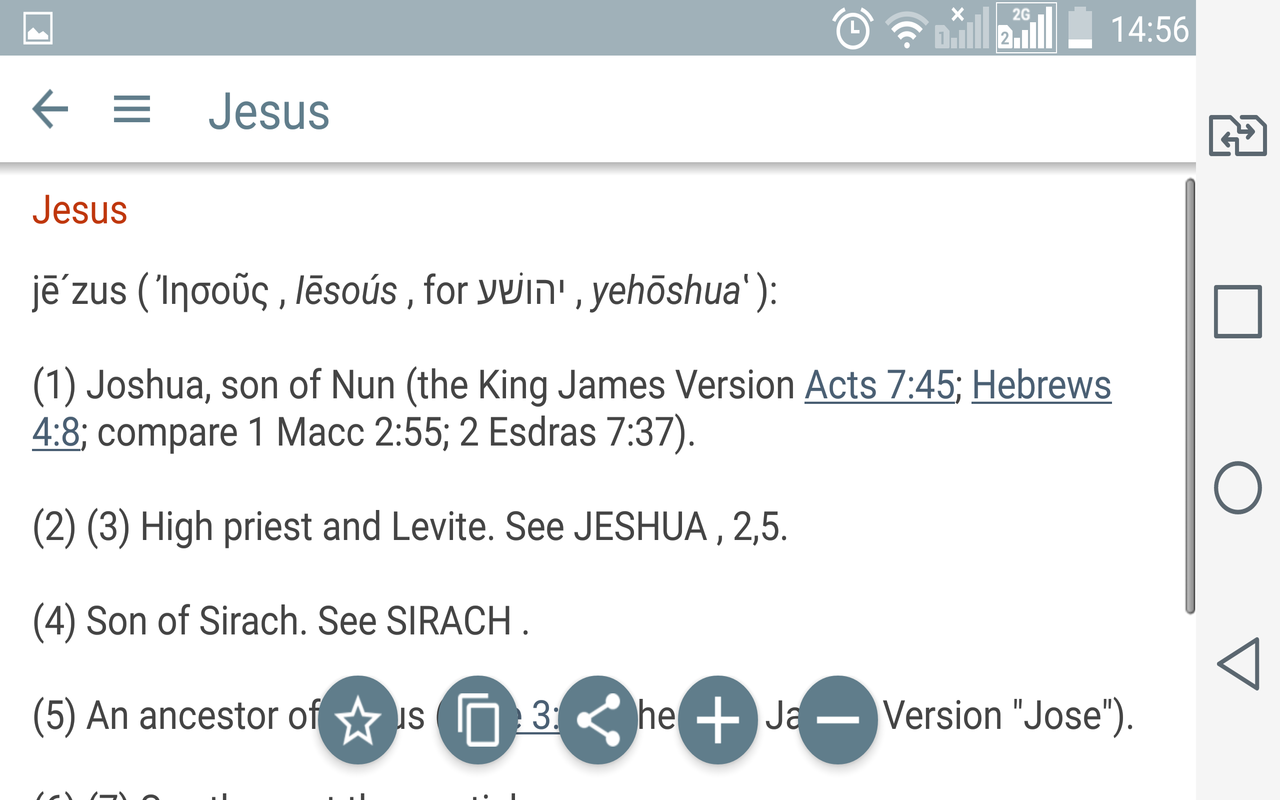Go back using the toolbar arrow
1280x800 pixels.
coord(47,110)
